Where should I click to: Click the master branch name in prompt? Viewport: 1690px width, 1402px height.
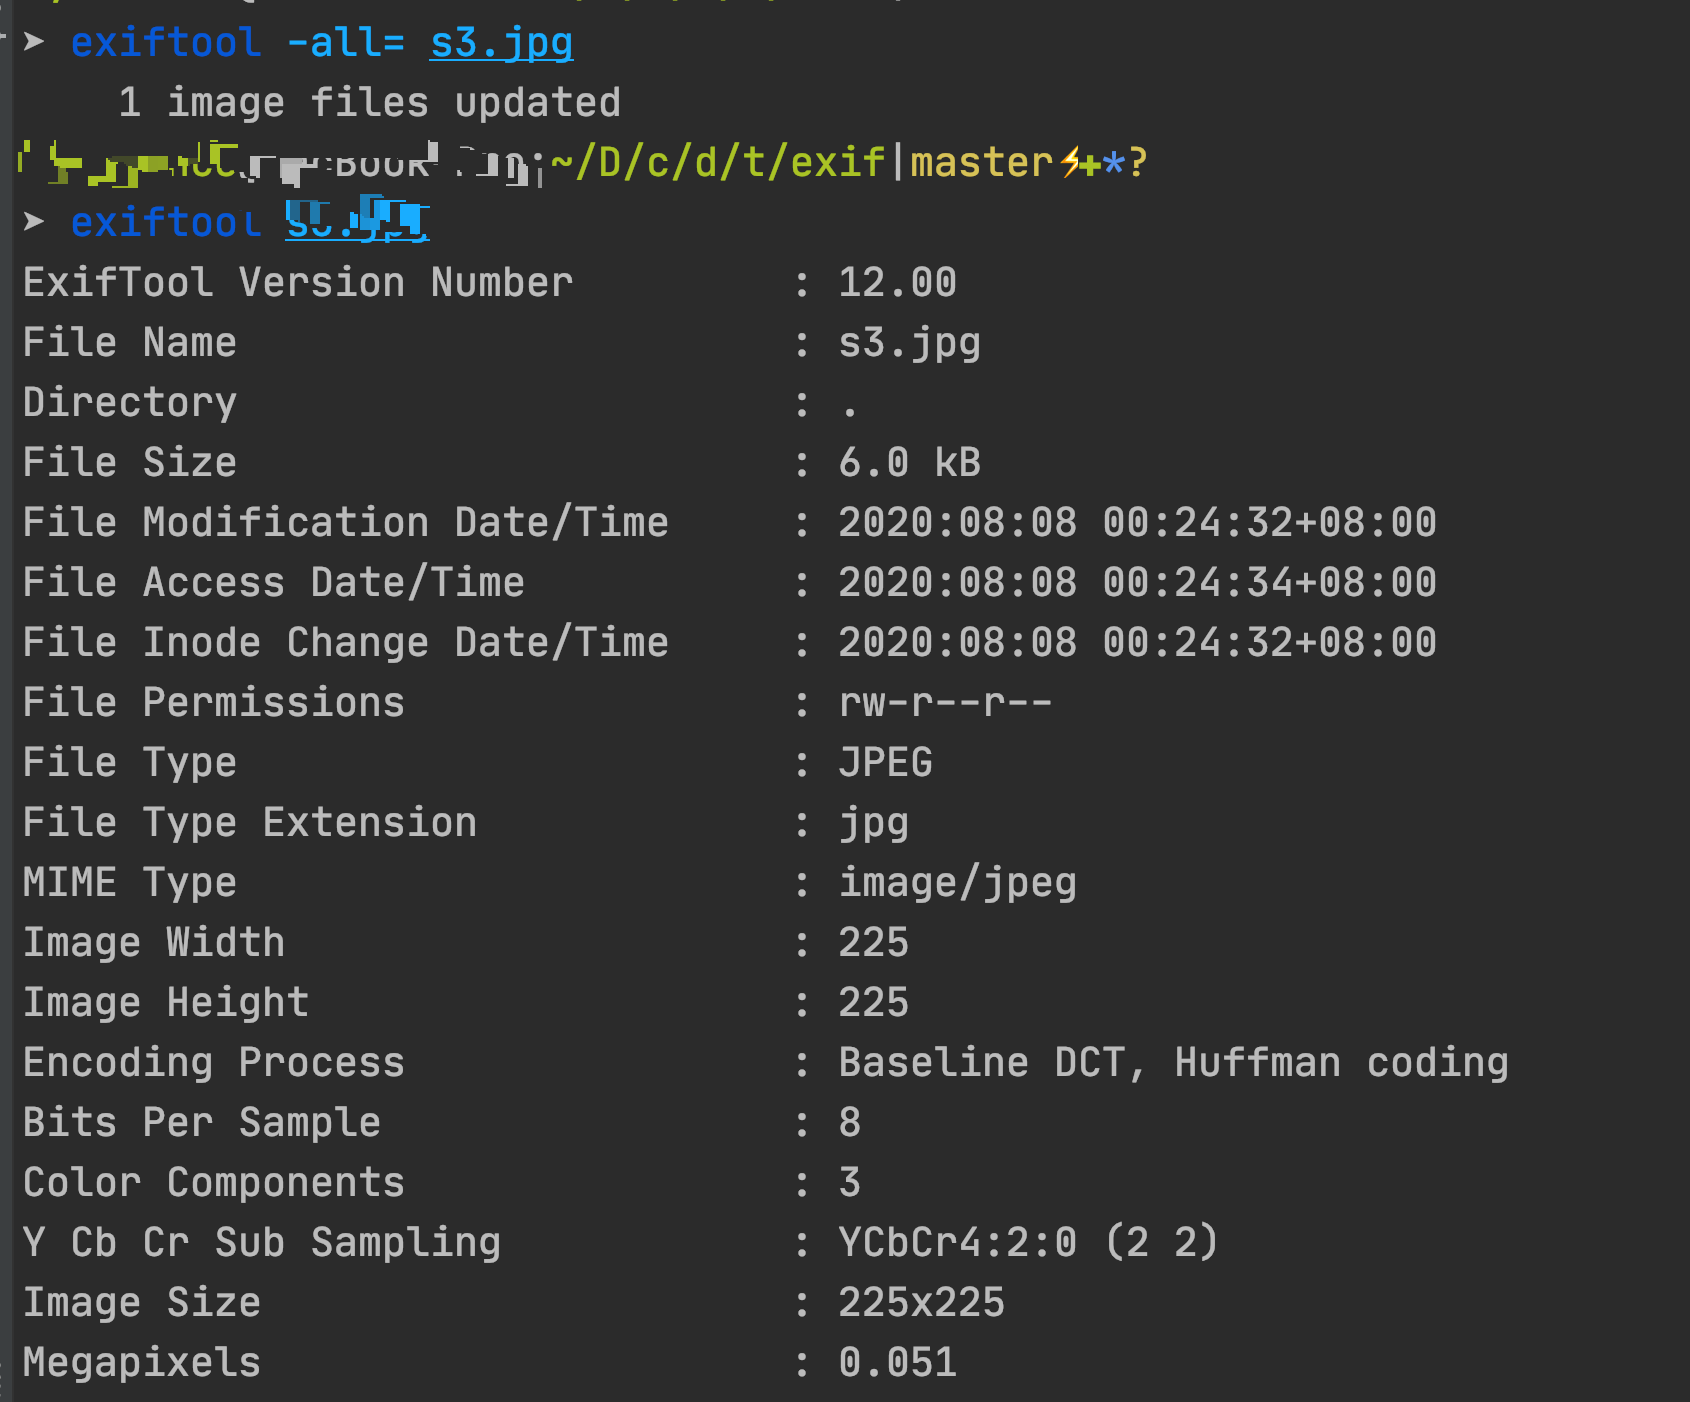982,162
